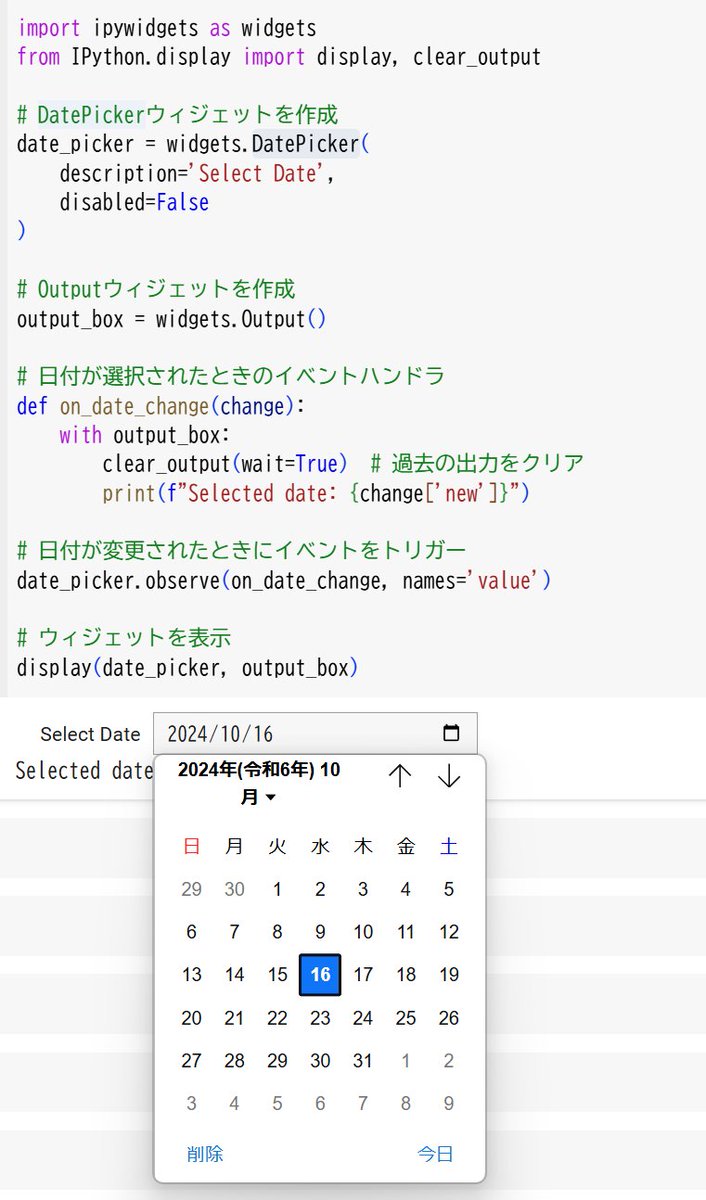Choose date 3 in the first week row
706x1200 pixels.
(363, 889)
